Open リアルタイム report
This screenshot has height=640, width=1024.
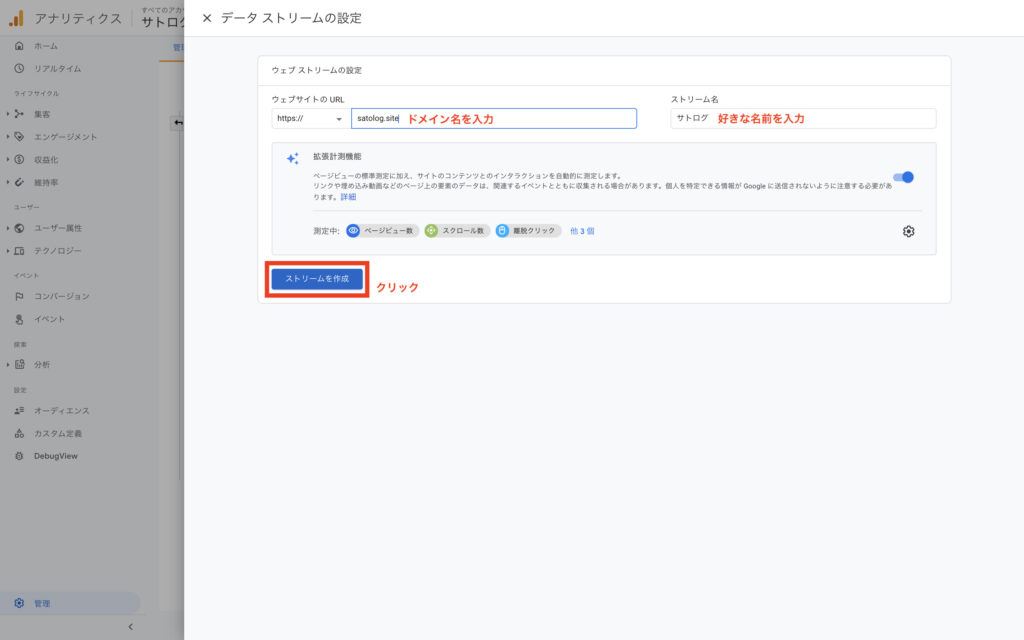pyautogui.click(x=57, y=69)
